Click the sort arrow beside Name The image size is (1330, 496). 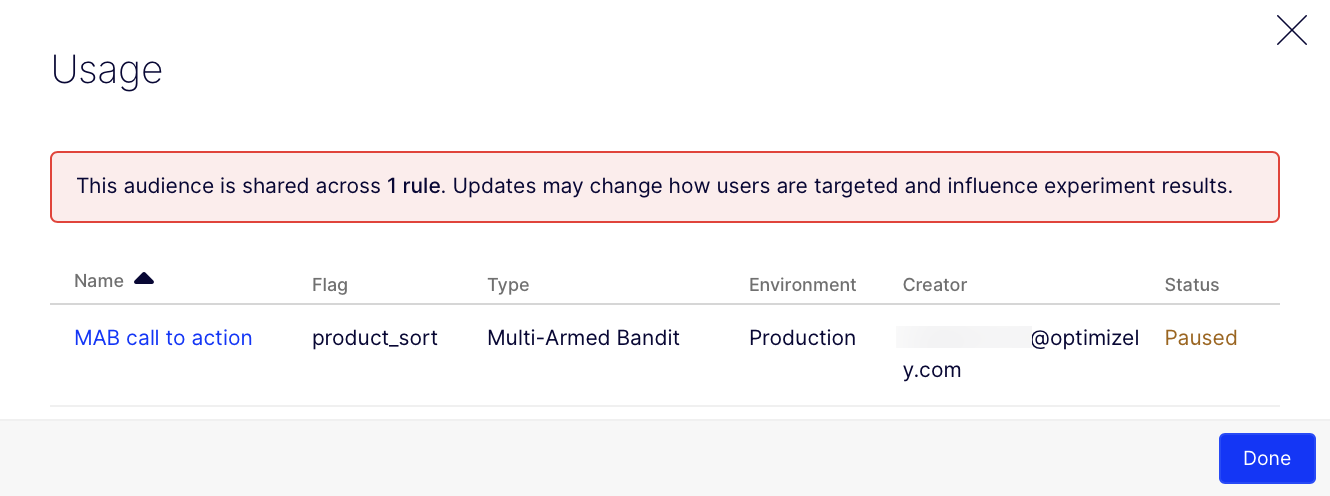(x=144, y=280)
